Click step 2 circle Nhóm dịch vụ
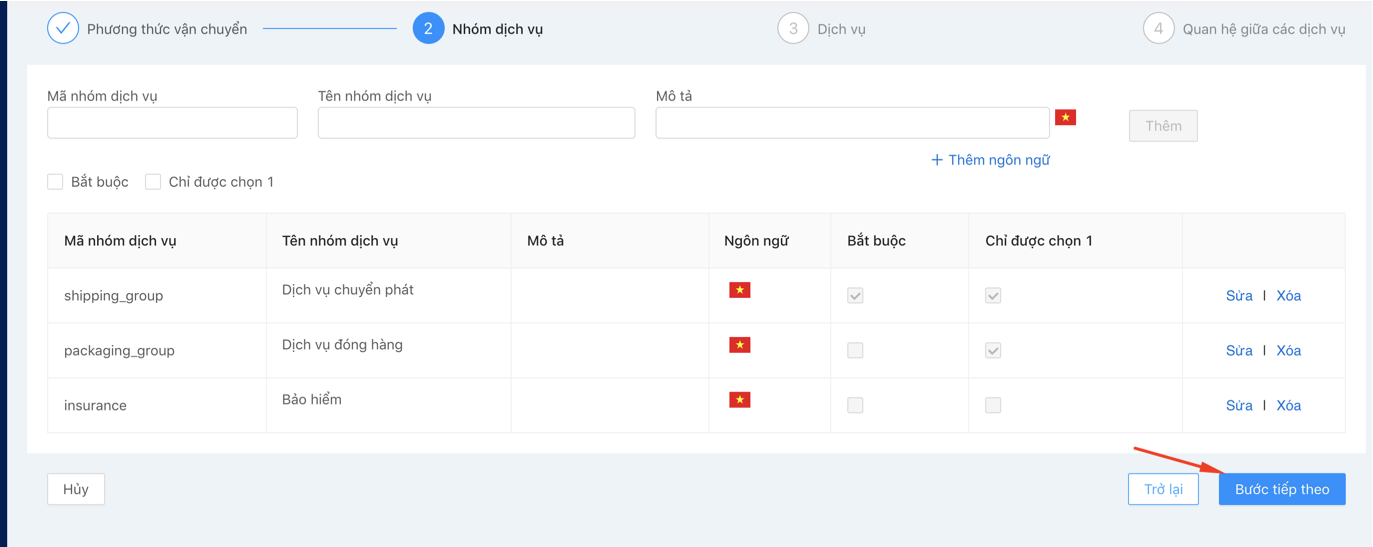Viewport: 1373px width, 547px height. coord(428,28)
